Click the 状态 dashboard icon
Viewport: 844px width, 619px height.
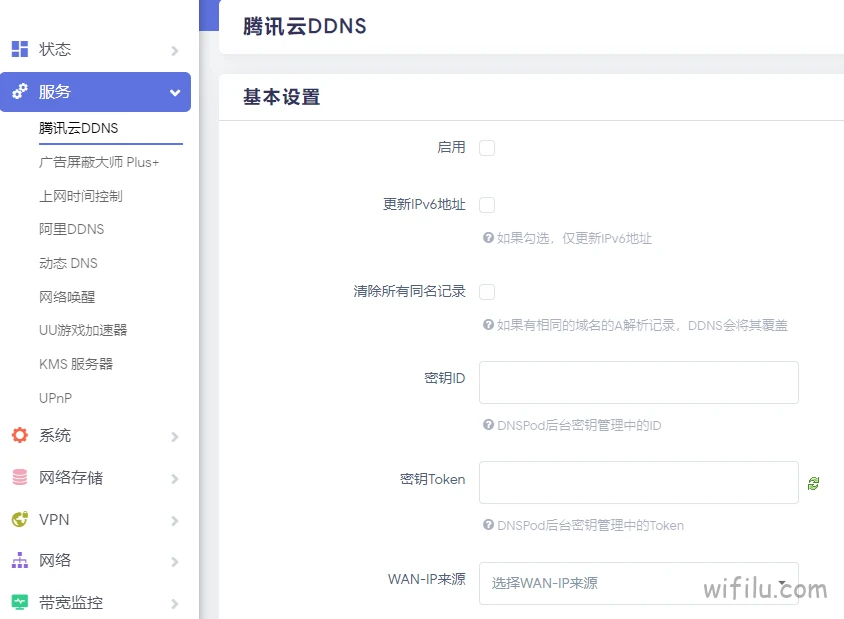click(20, 49)
